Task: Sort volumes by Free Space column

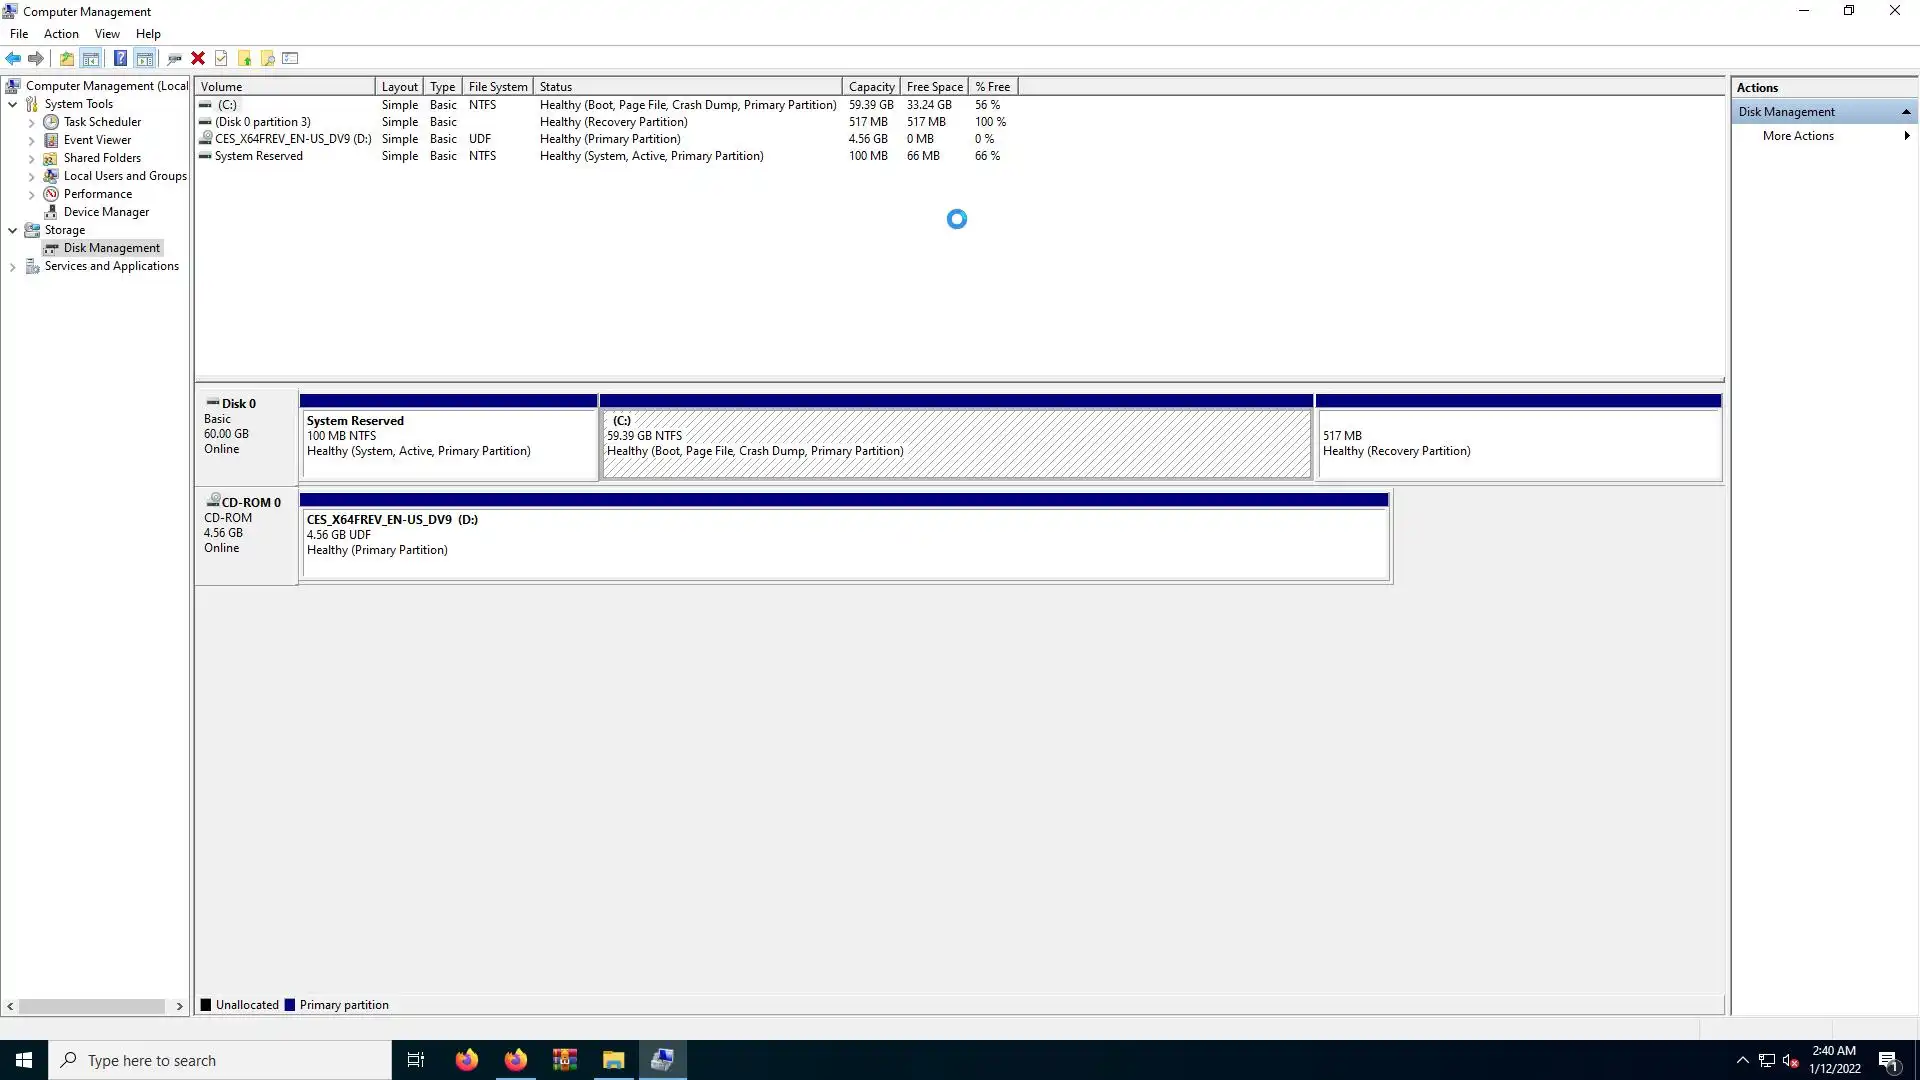Action: (x=934, y=87)
